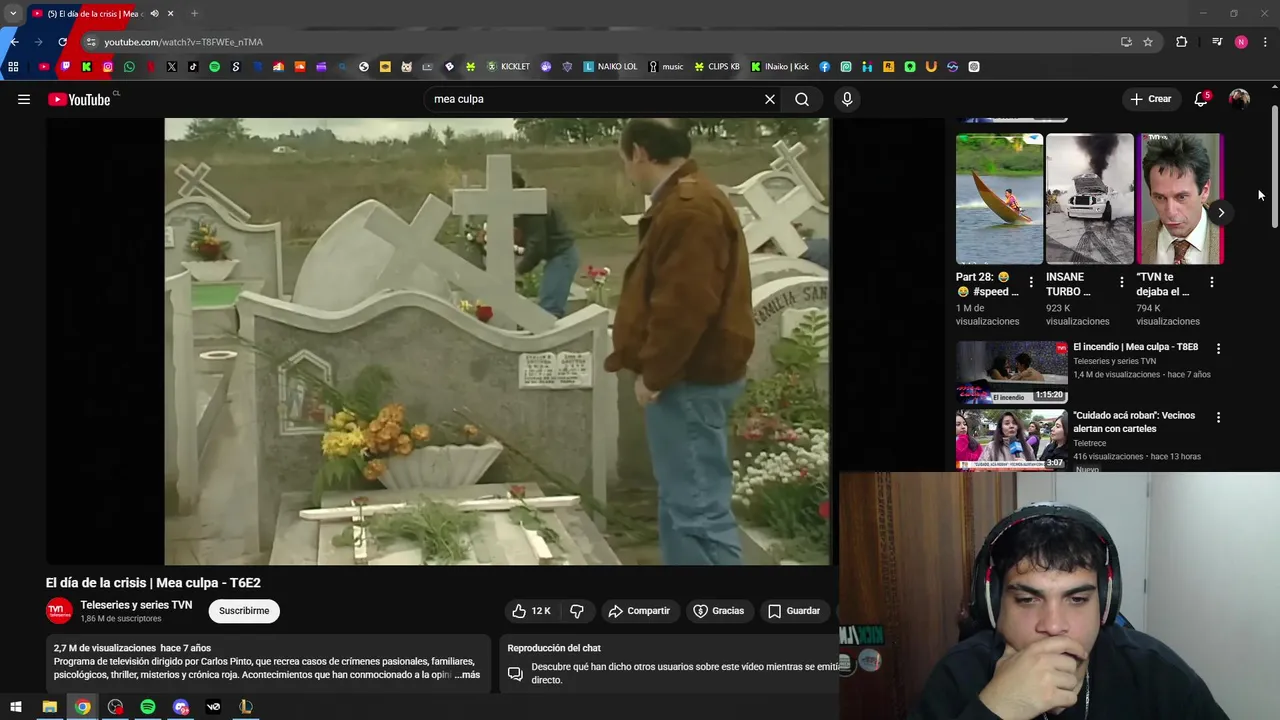Screen dimensions: 1280x720
Task: Open options for INSANE TURBO short
Action: pyautogui.click(x=1121, y=283)
